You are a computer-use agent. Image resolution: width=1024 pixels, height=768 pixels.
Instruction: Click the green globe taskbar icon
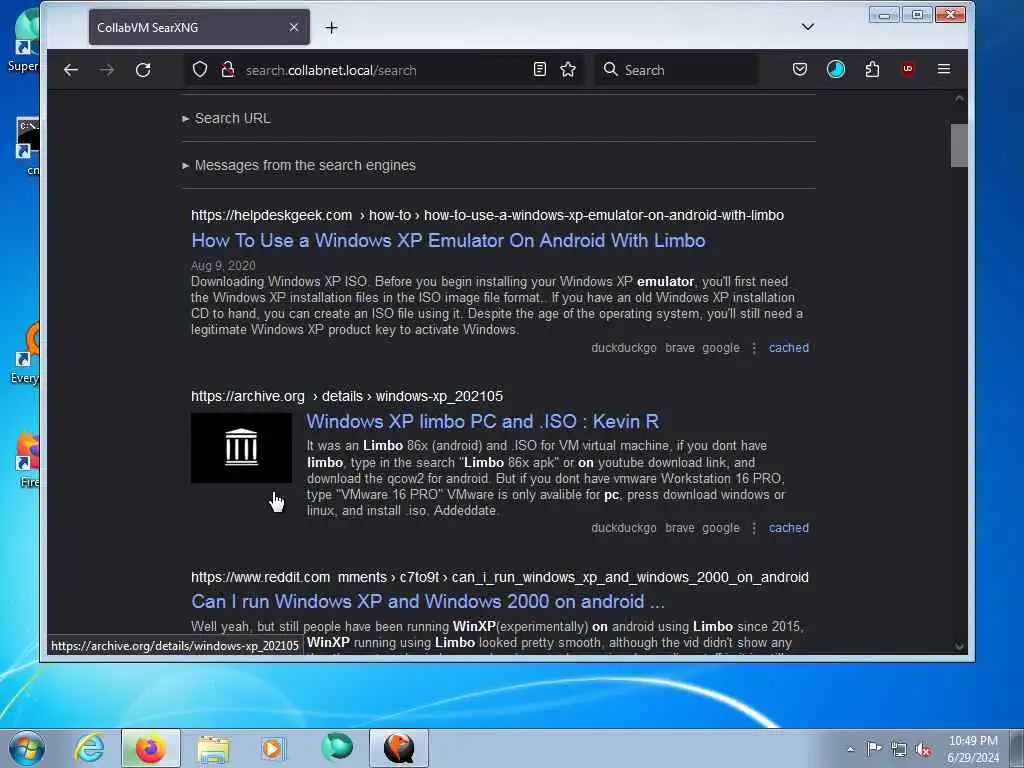[336, 748]
